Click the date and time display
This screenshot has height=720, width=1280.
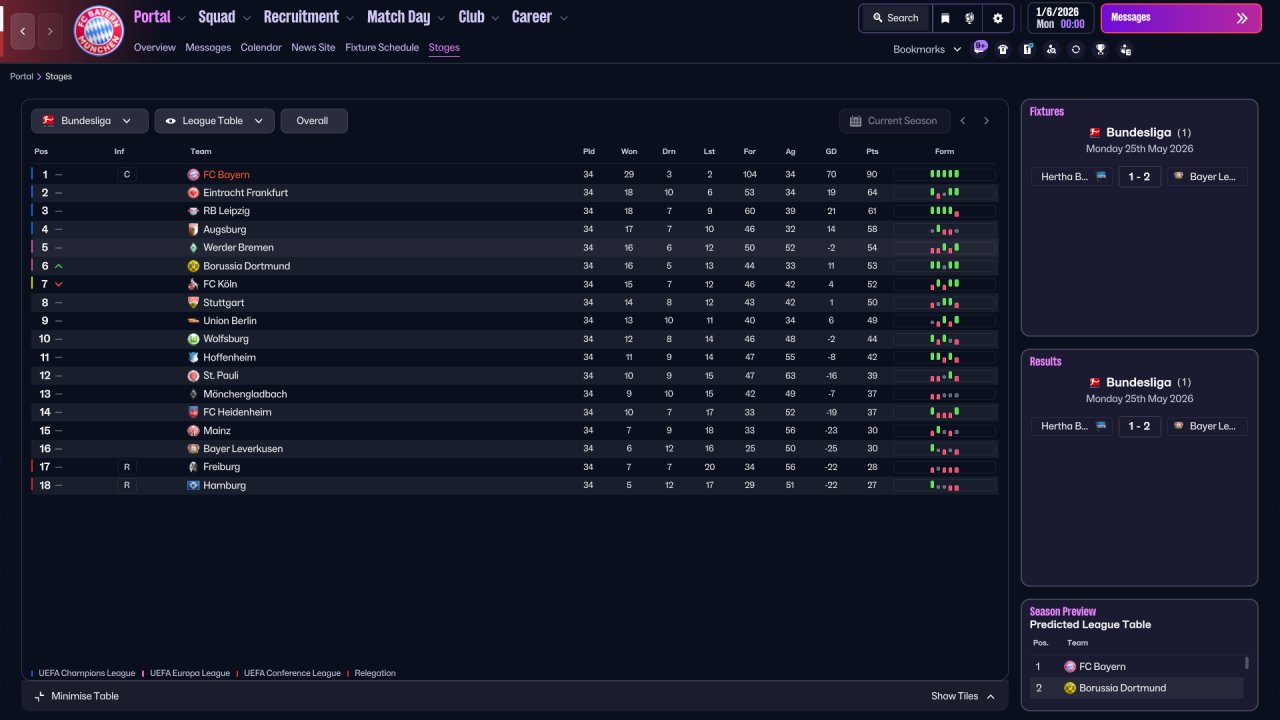pyautogui.click(x=1061, y=18)
